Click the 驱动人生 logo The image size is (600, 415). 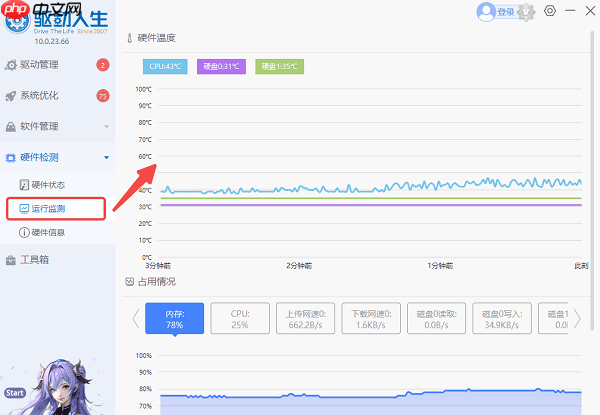[55, 20]
